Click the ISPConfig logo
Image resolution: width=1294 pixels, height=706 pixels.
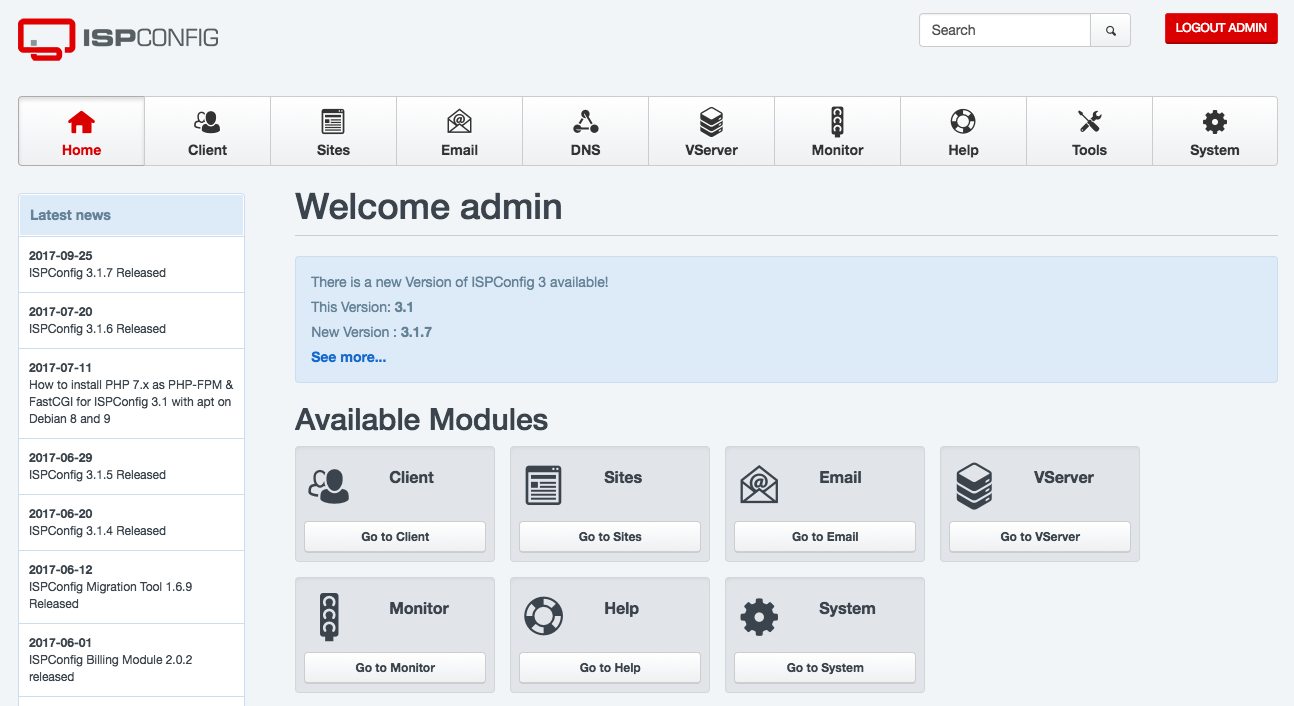point(118,38)
